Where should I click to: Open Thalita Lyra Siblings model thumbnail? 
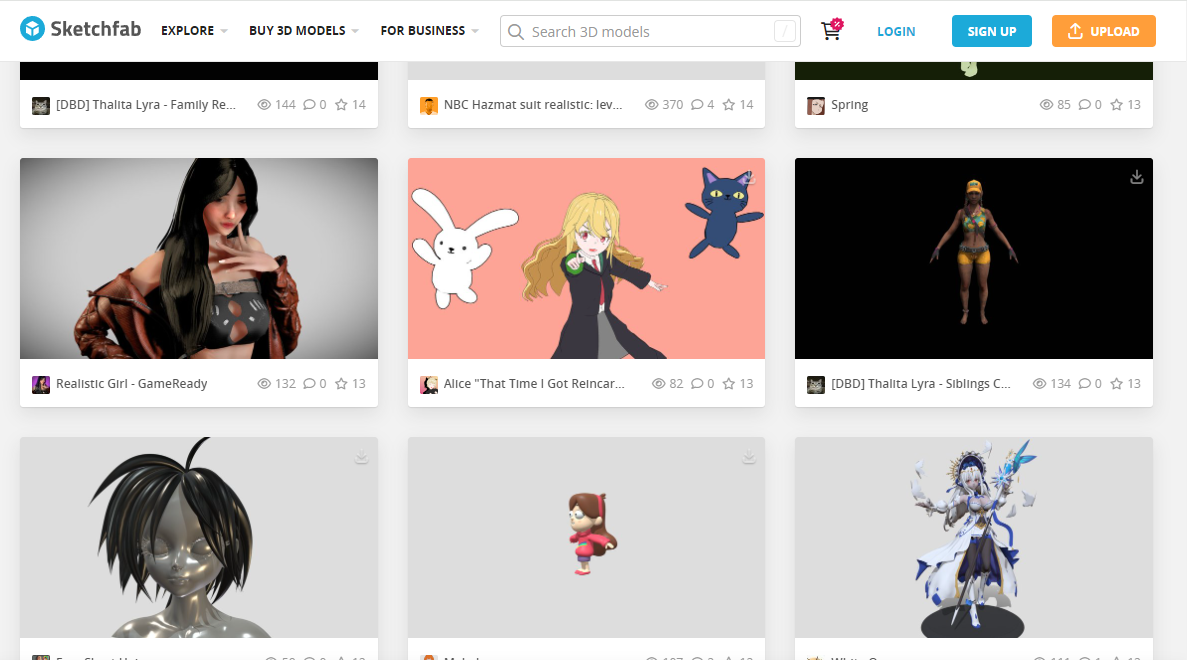[x=974, y=258]
